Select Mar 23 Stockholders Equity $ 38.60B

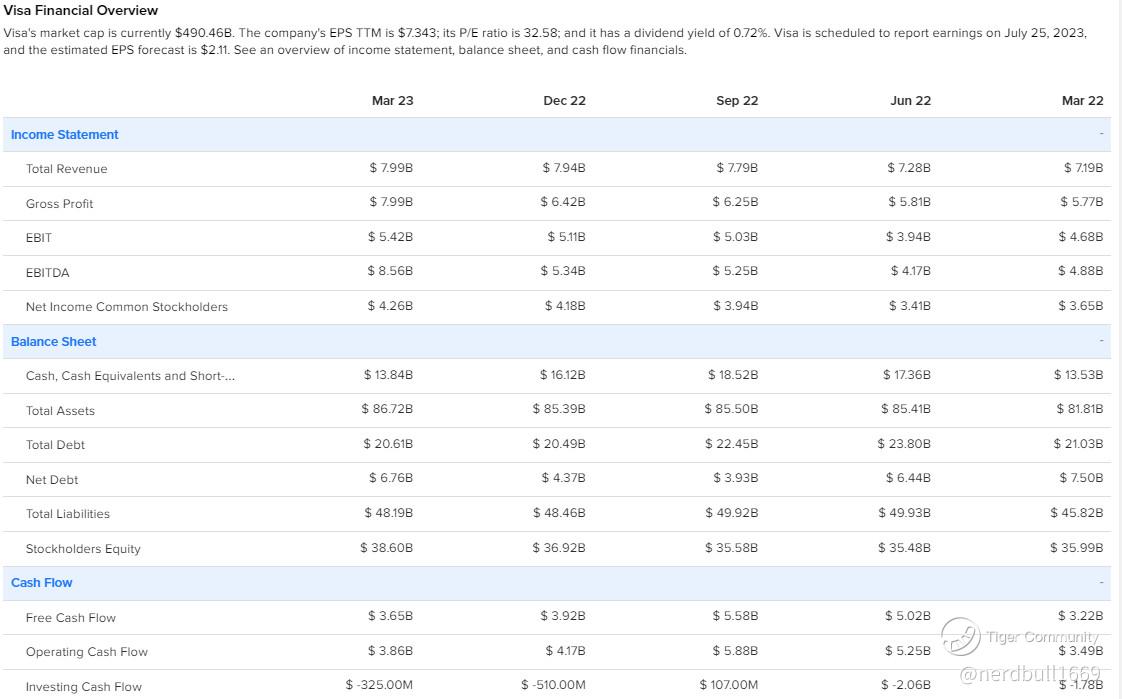coord(386,548)
